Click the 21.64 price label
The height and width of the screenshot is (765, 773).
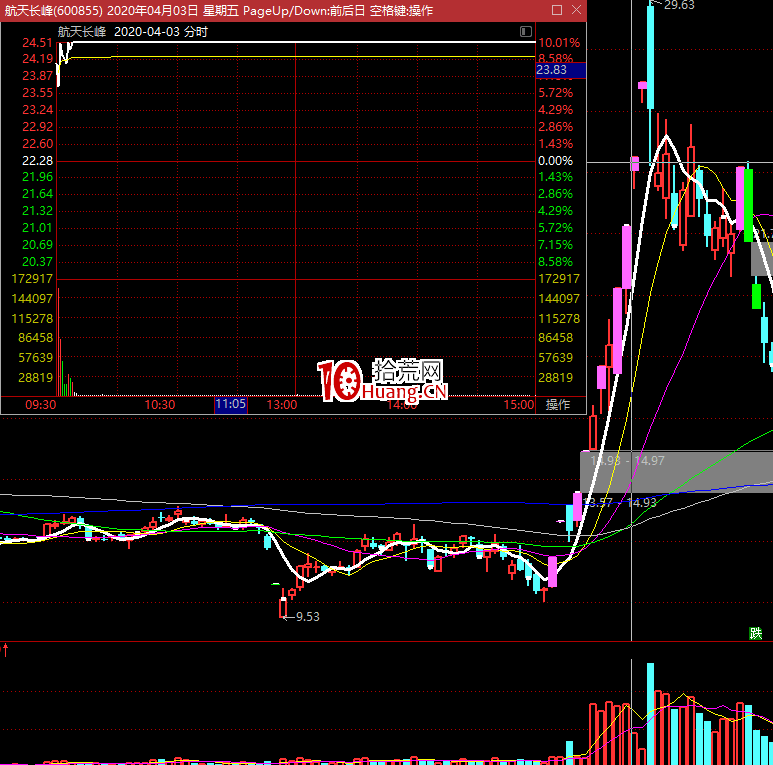37,194
